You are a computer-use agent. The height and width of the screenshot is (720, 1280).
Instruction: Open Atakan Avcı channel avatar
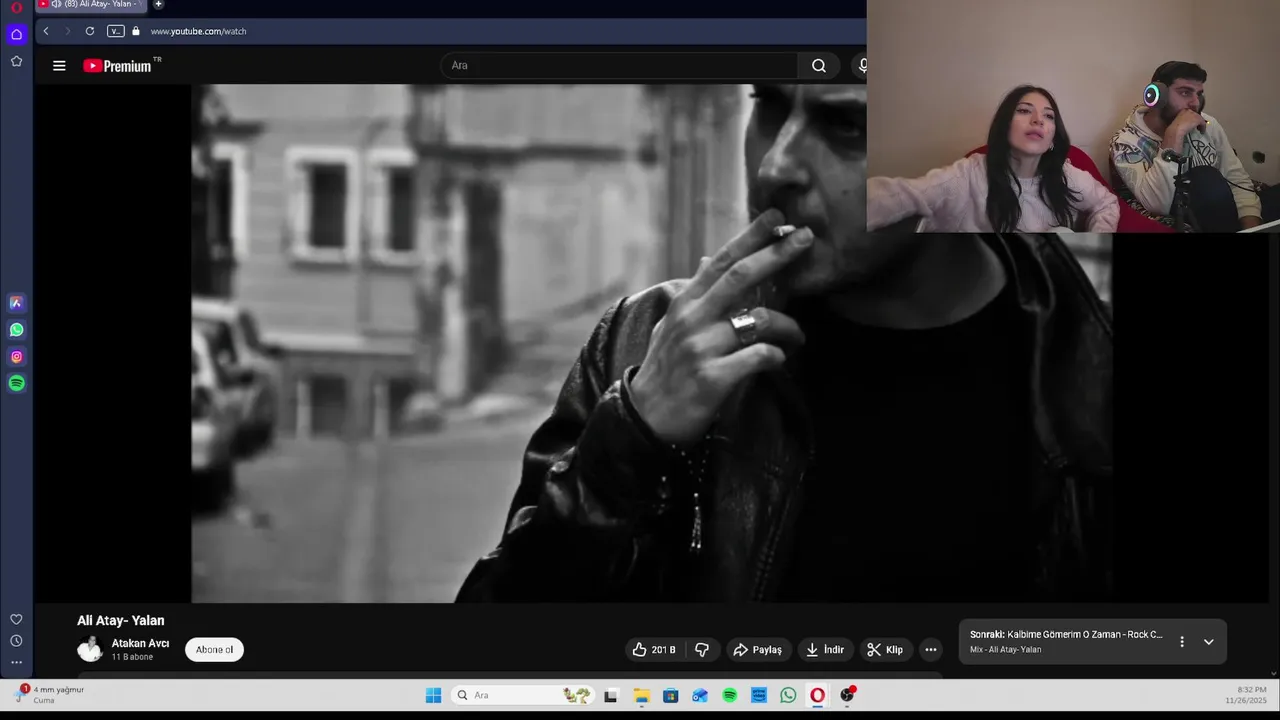point(90,649)
